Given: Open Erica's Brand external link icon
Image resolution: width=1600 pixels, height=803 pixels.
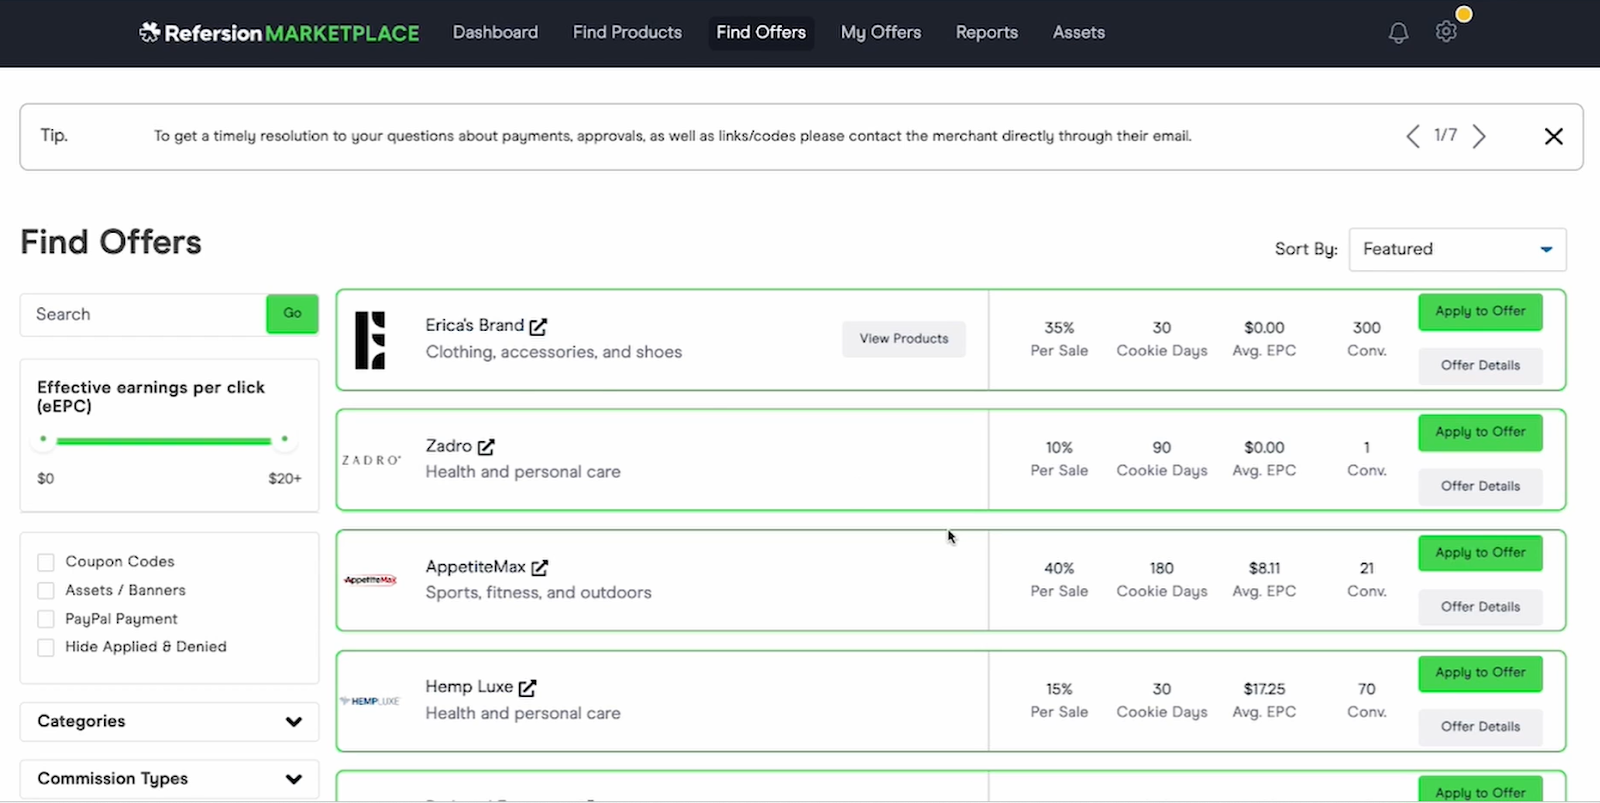Looking at the screenshot, I should (x=538, y=327).
